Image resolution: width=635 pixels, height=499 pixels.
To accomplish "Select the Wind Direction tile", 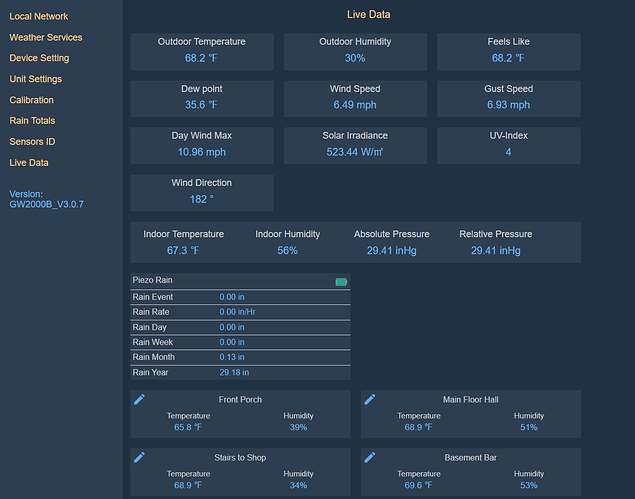I will point(201,192).
